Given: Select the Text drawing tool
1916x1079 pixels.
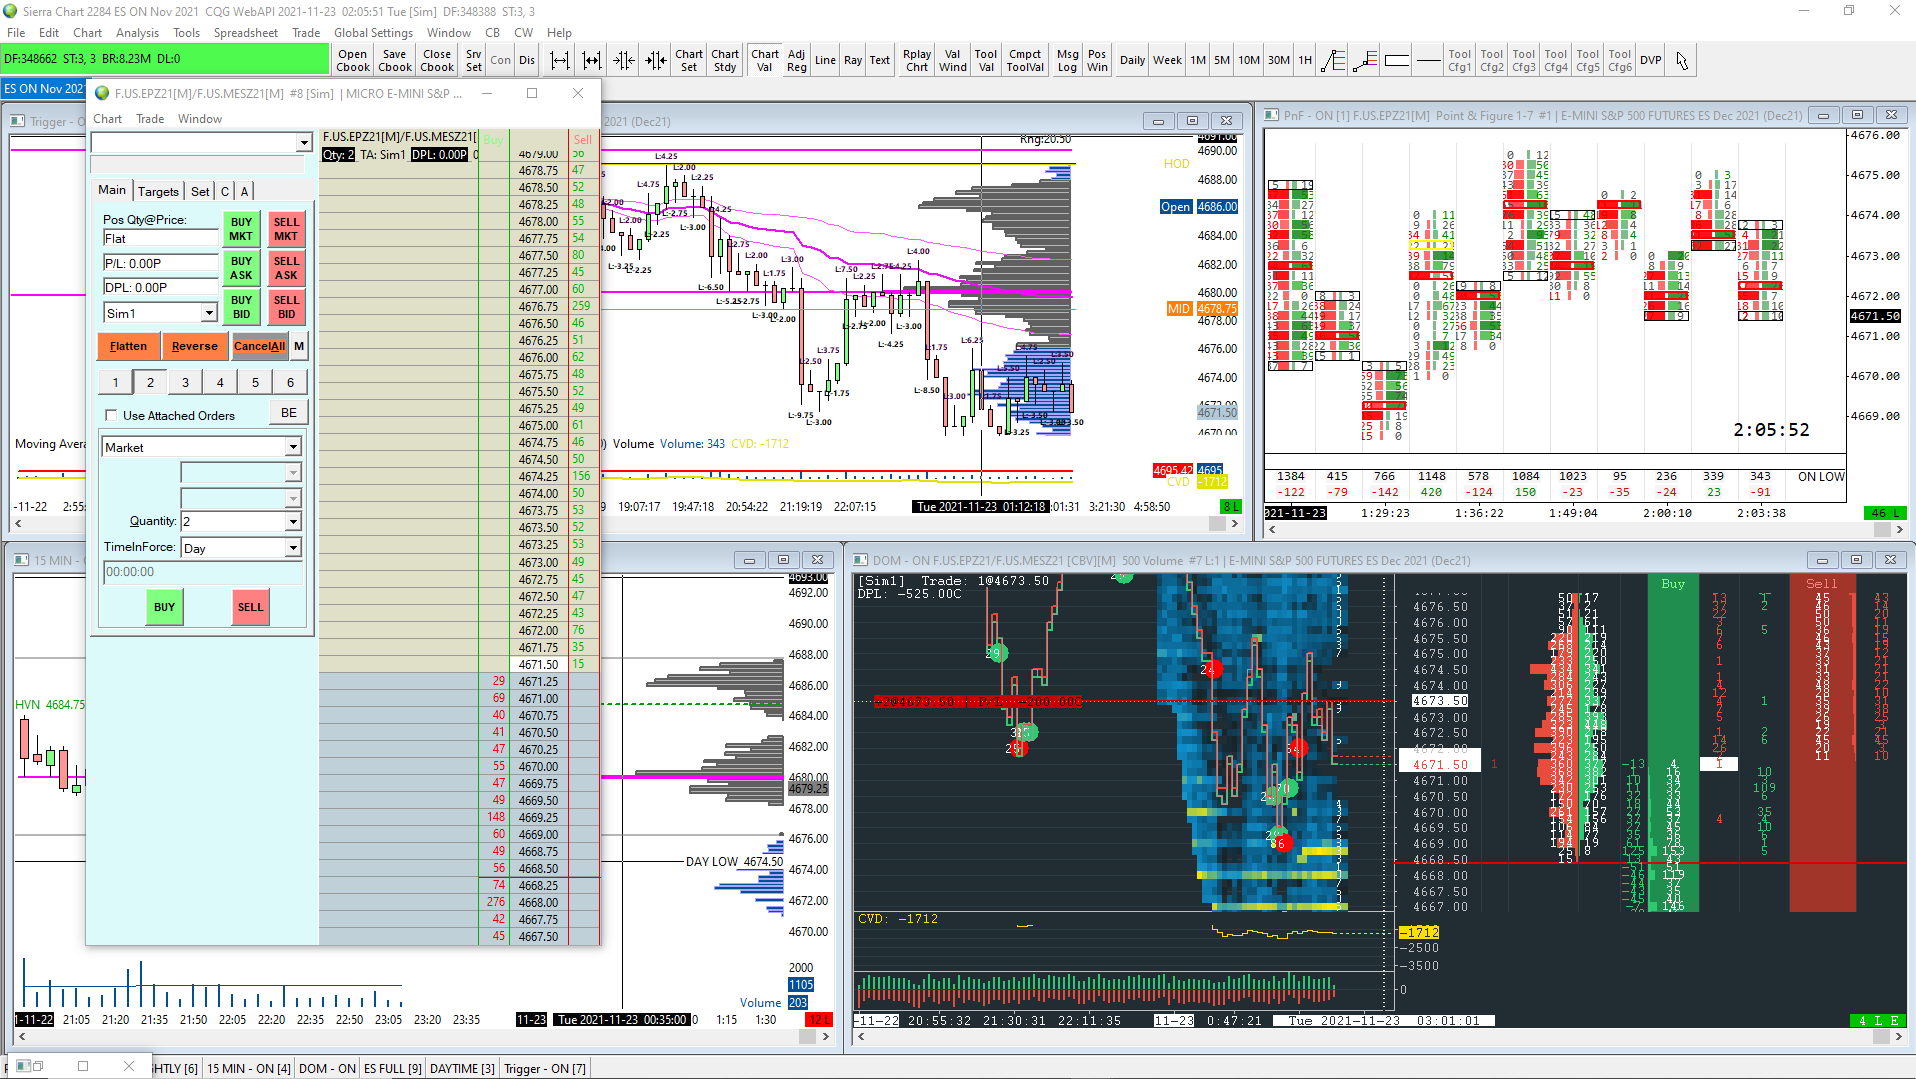Looking at the screenshot, I should 880,61.
